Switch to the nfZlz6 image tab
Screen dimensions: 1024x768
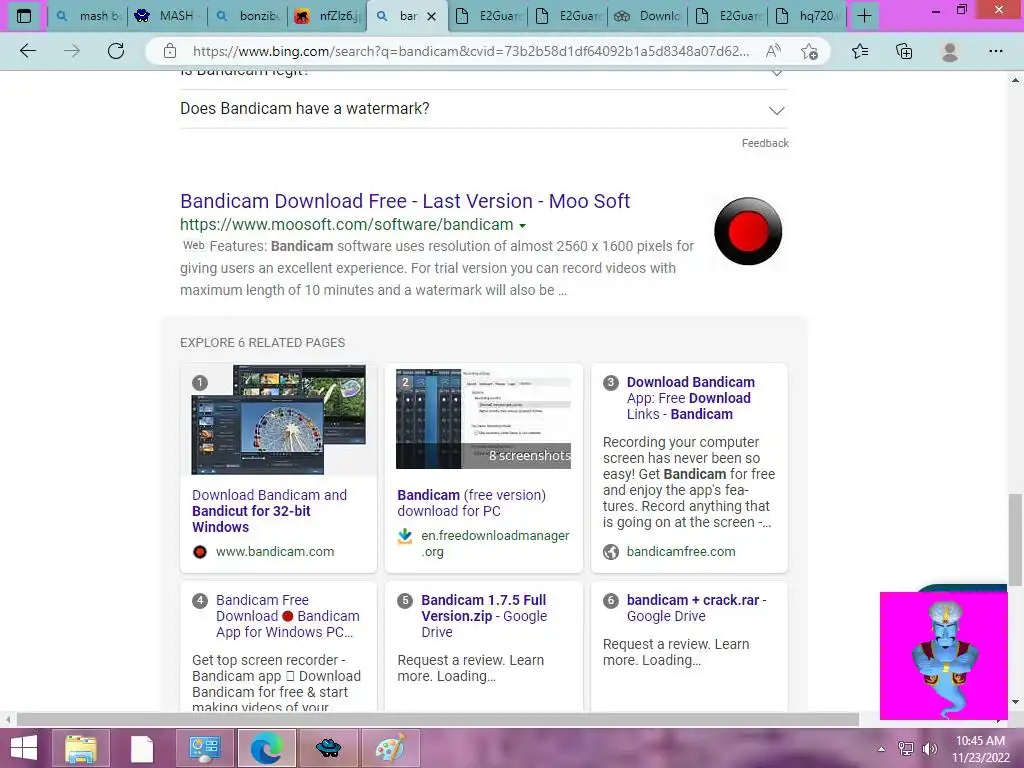327,16
